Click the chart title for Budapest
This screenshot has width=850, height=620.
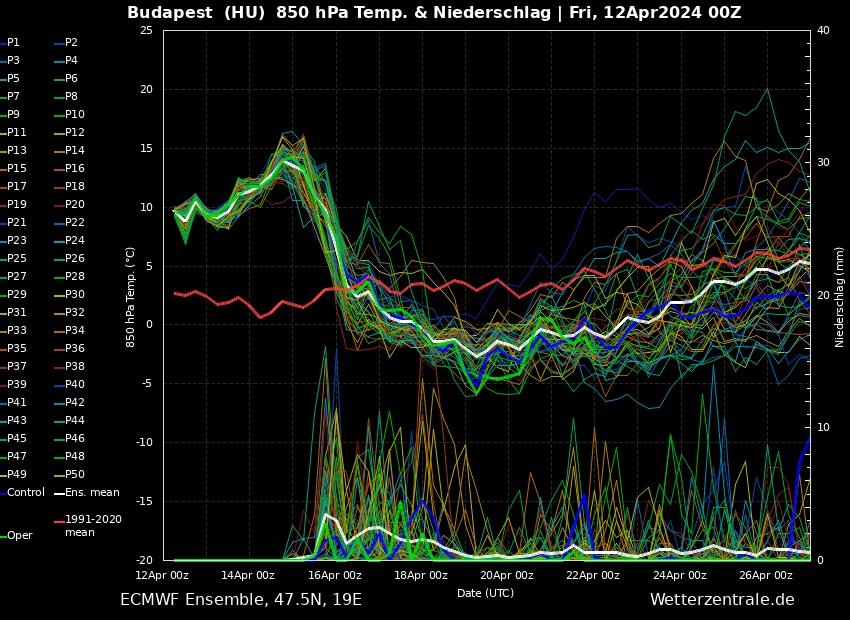pos(433,12)
